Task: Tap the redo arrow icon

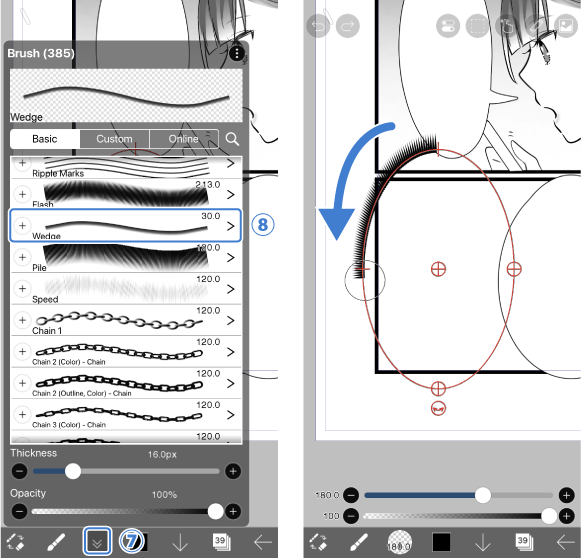Action: pyautogui.click(x=347, y=26)
